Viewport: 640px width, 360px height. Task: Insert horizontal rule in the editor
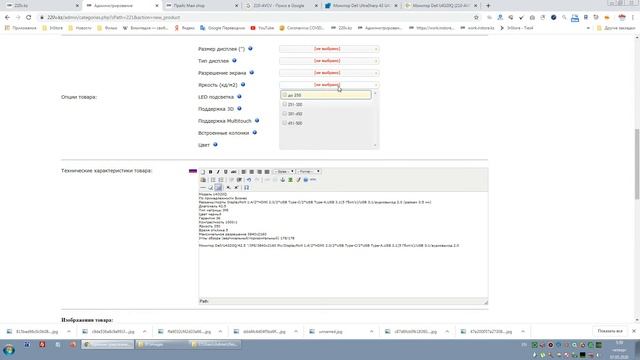tap(203, 187)
